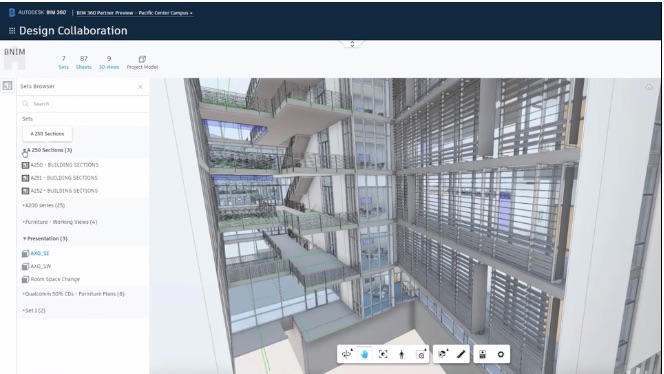Switch to the 3D views tab
This screenshot has height=374, width=664.
coord(109,62)
